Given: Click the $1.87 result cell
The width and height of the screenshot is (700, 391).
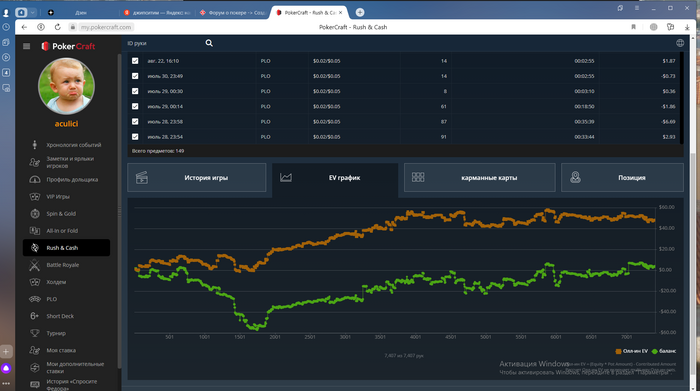Looking at the screenshot, I should click(668, 61).
